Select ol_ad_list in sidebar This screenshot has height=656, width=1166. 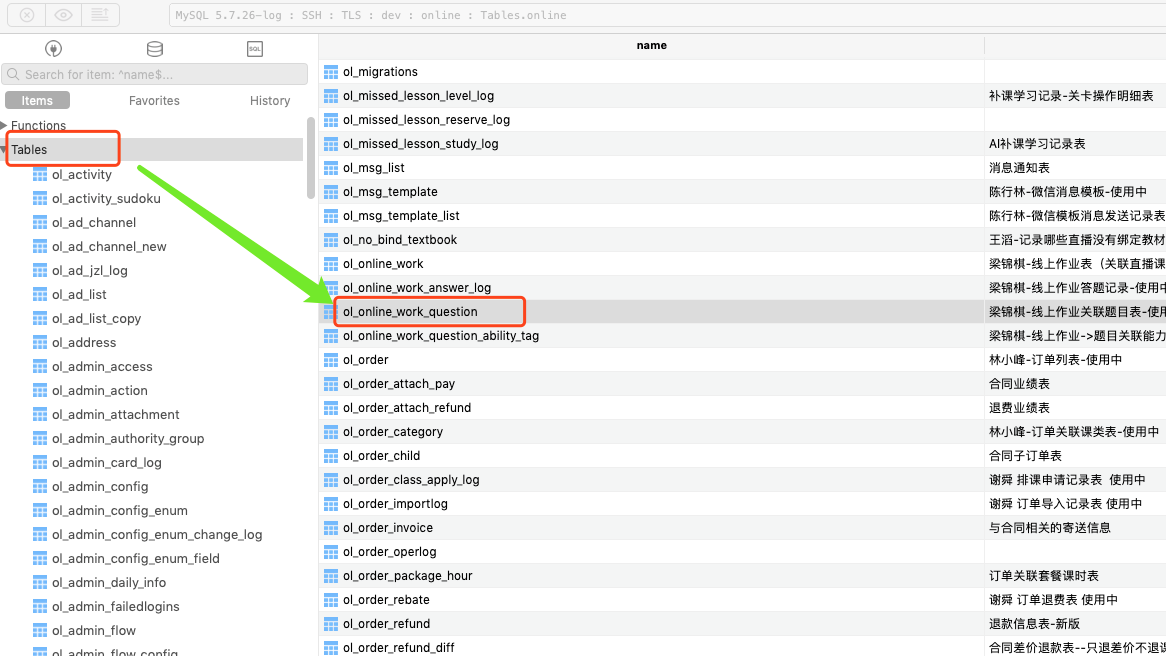[80, 295]
